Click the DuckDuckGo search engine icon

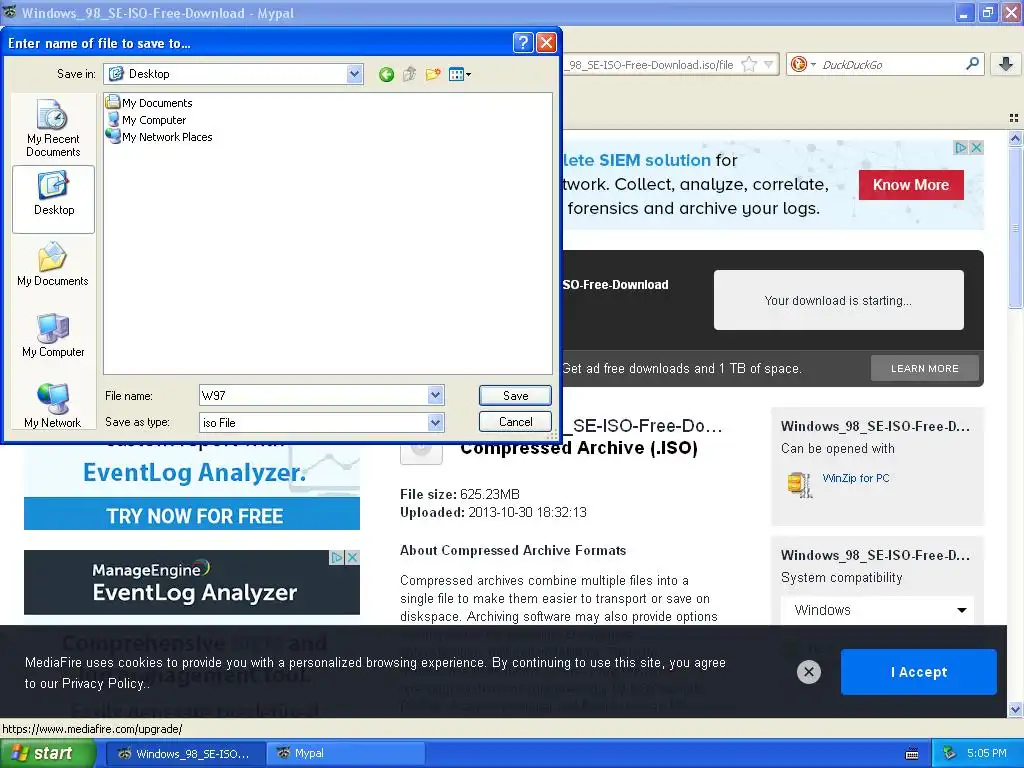(798, 65)
